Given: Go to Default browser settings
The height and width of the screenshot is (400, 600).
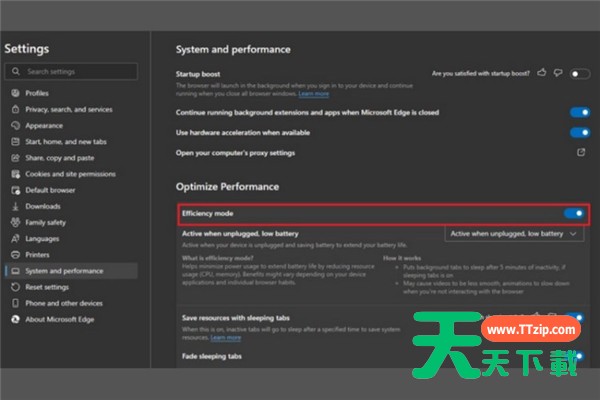Looking at the screenshot, I should tap(50, 190).
